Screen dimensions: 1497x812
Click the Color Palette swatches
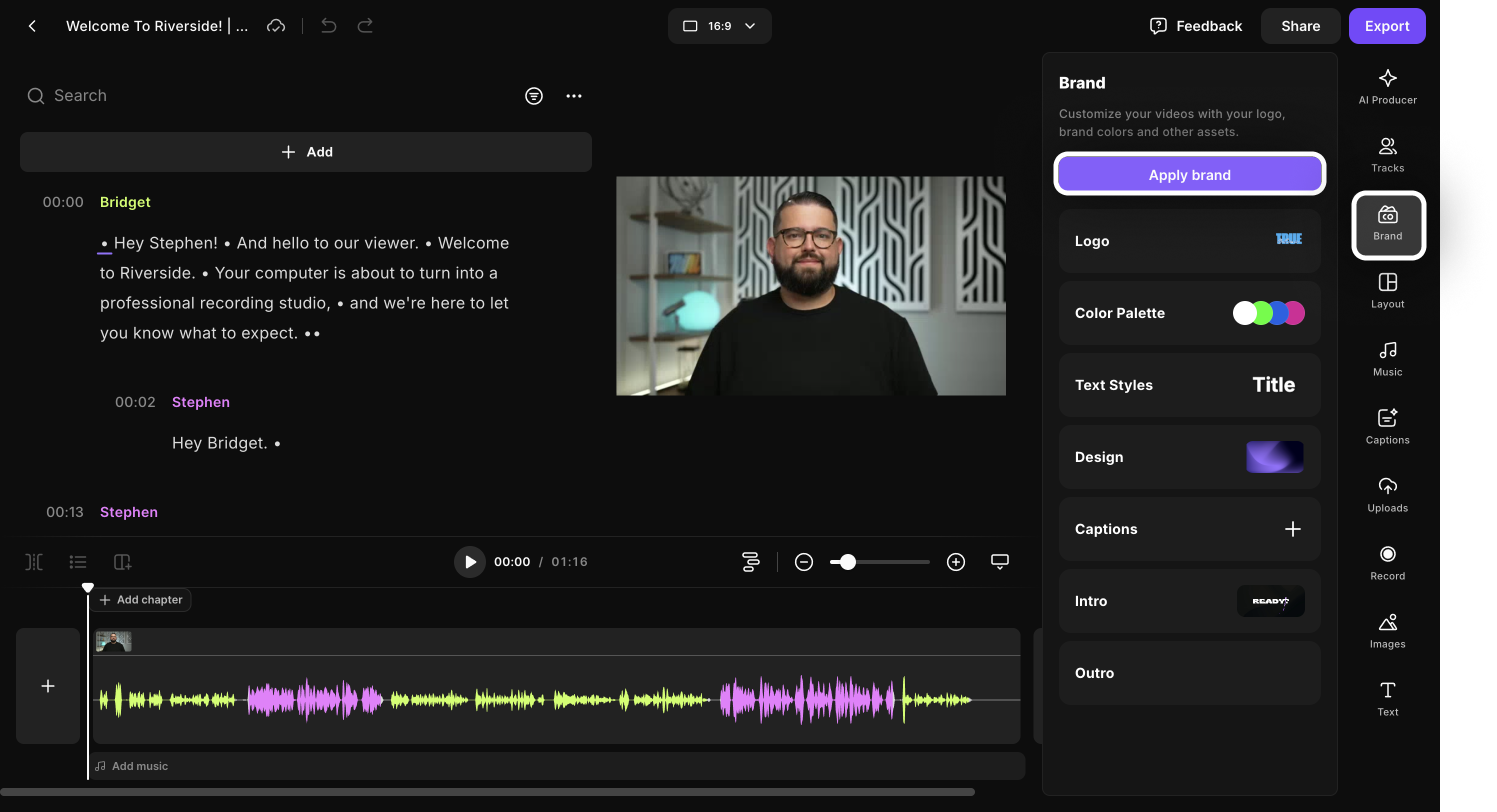click(1268, 313)
